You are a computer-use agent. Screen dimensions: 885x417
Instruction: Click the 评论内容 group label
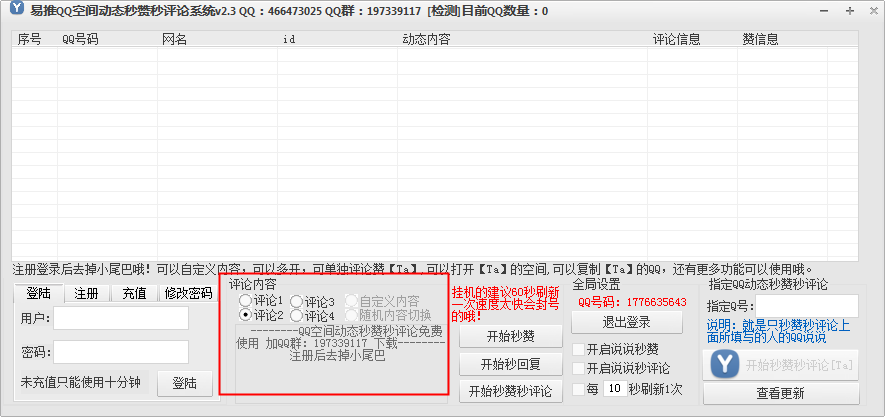coord(252,284)
